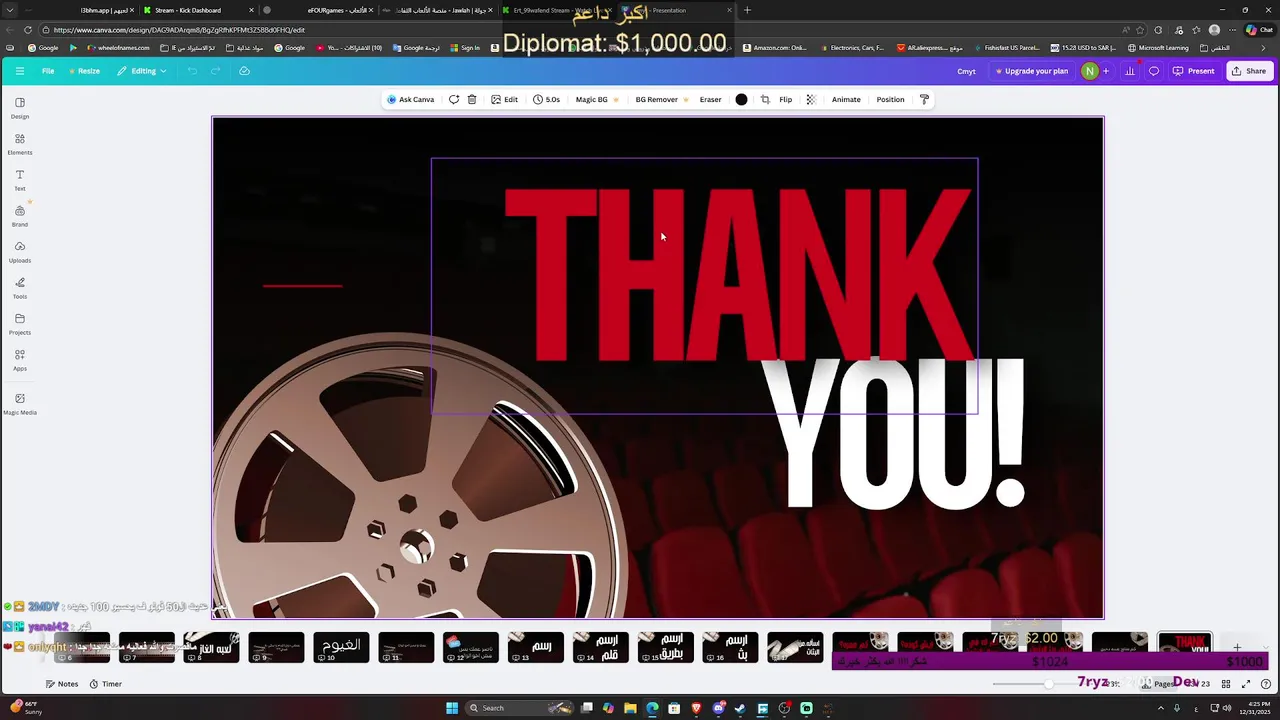This screenshot has height=720, width=1280.
Task: Click the Copy style paint roller icon
Action: click(924, 99)
